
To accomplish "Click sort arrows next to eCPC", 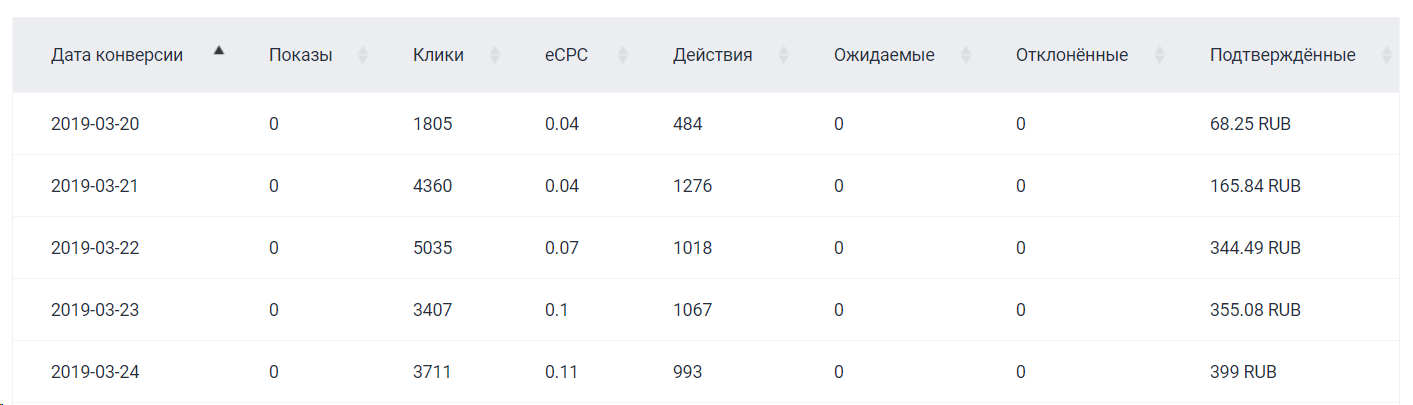I will 622,55.
